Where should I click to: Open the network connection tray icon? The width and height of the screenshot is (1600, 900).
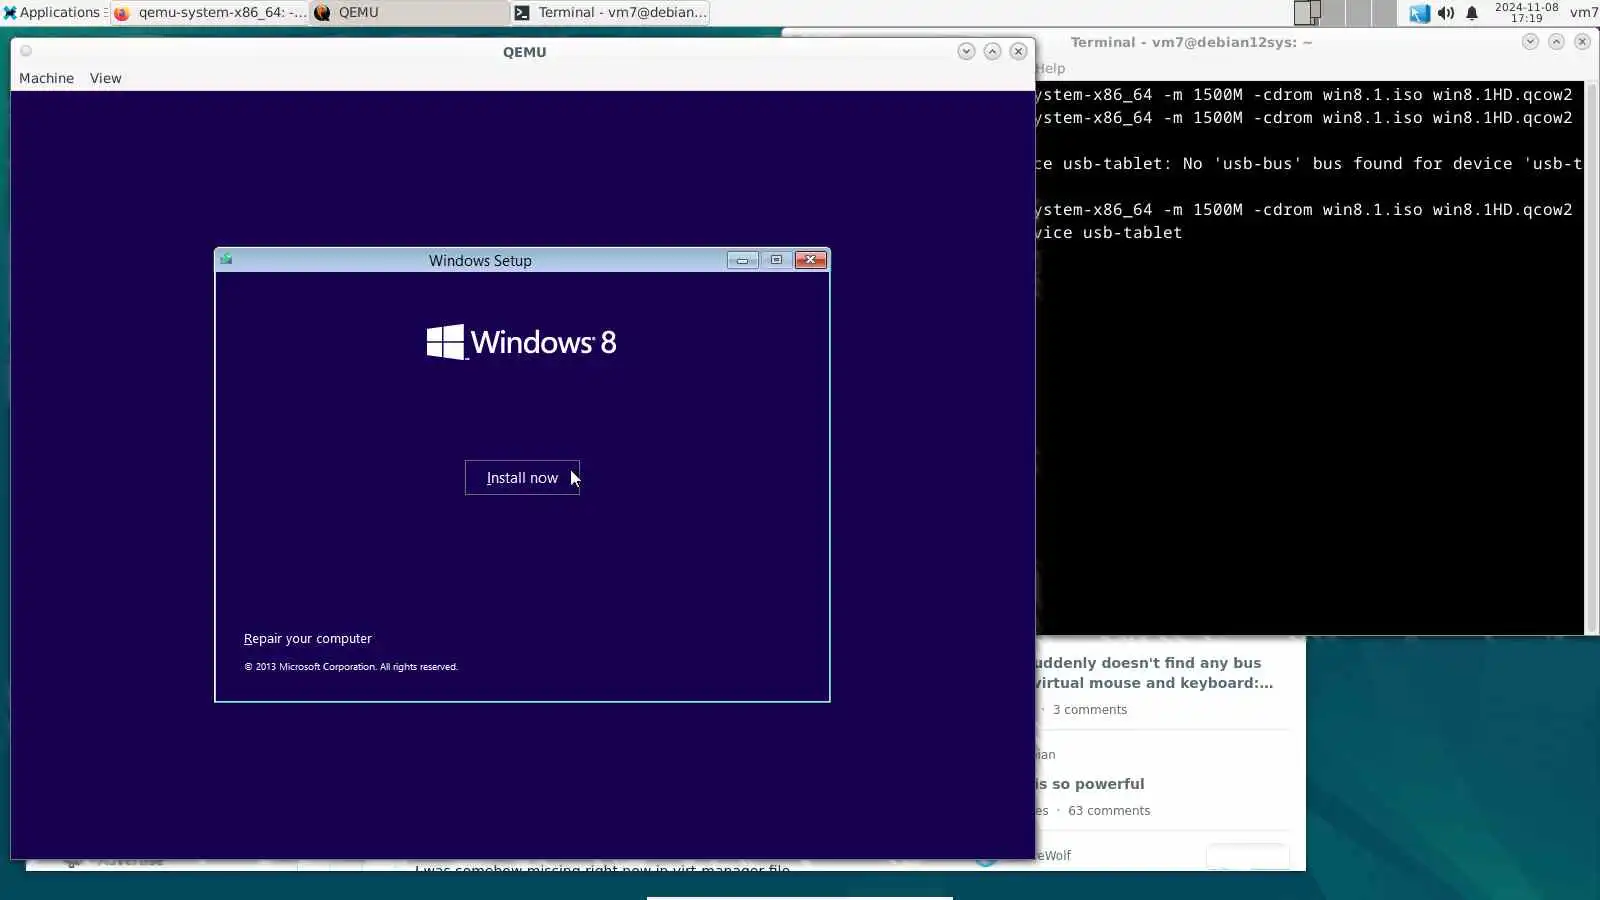point(1419,13)
